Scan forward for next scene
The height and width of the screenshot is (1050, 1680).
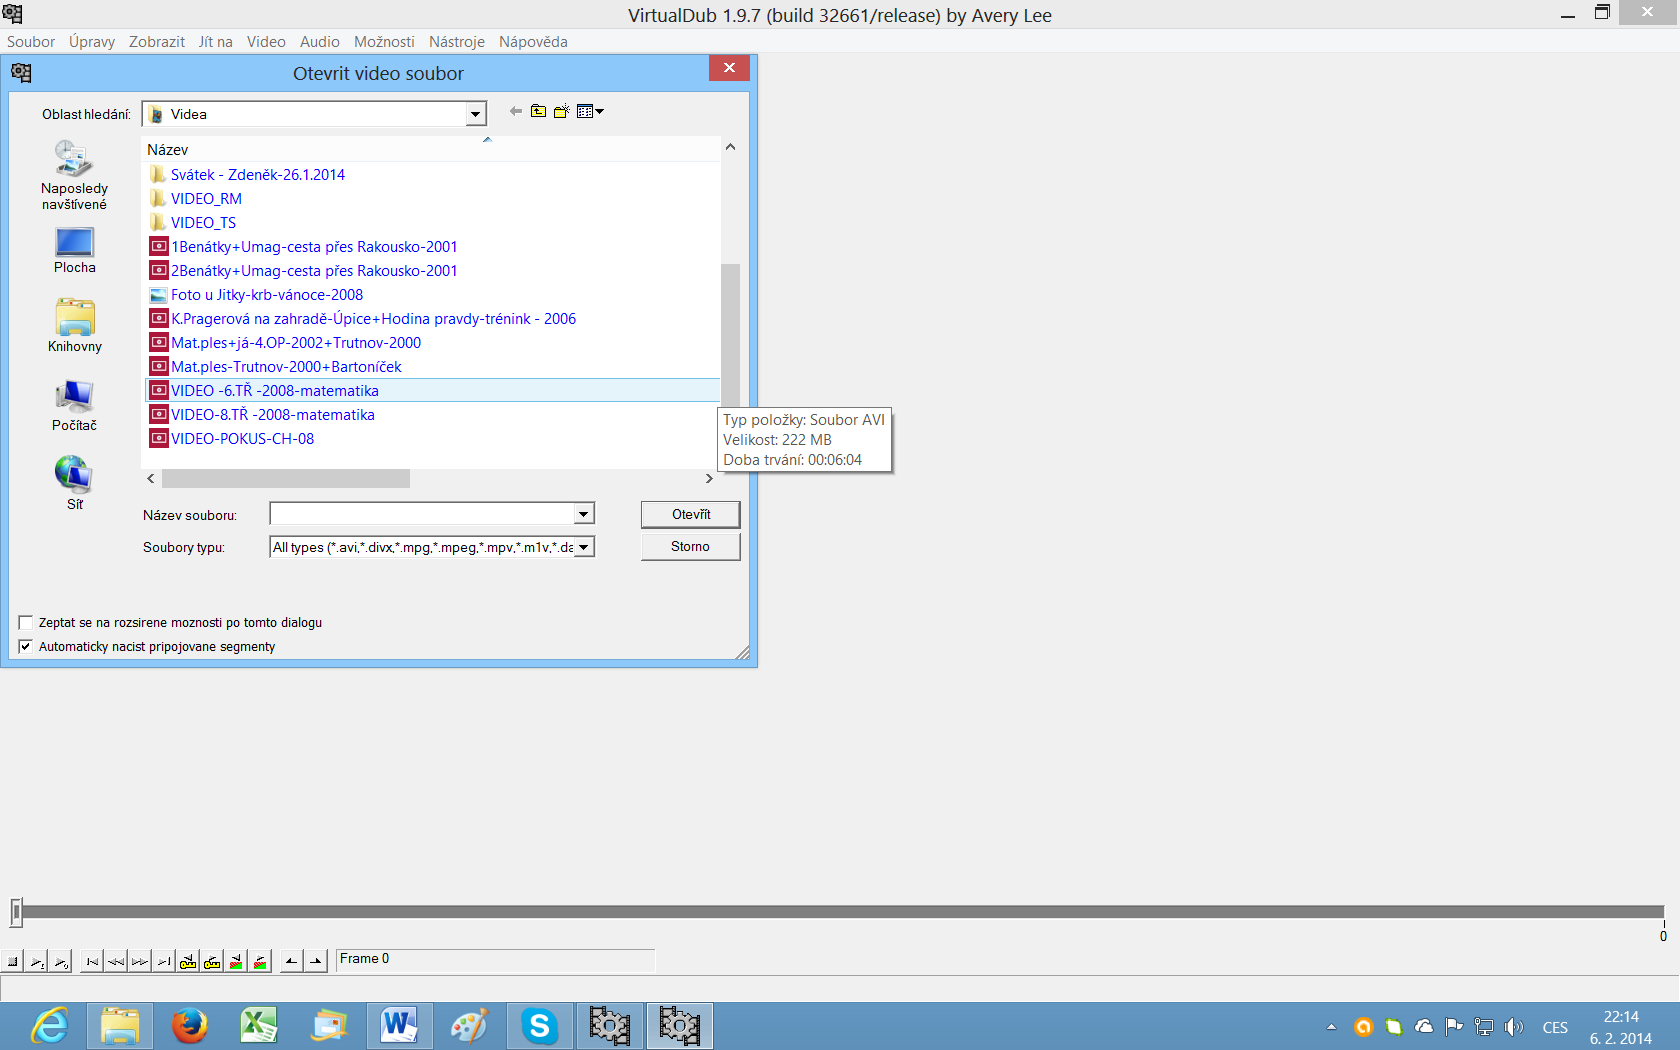click(x=260, y=962)
